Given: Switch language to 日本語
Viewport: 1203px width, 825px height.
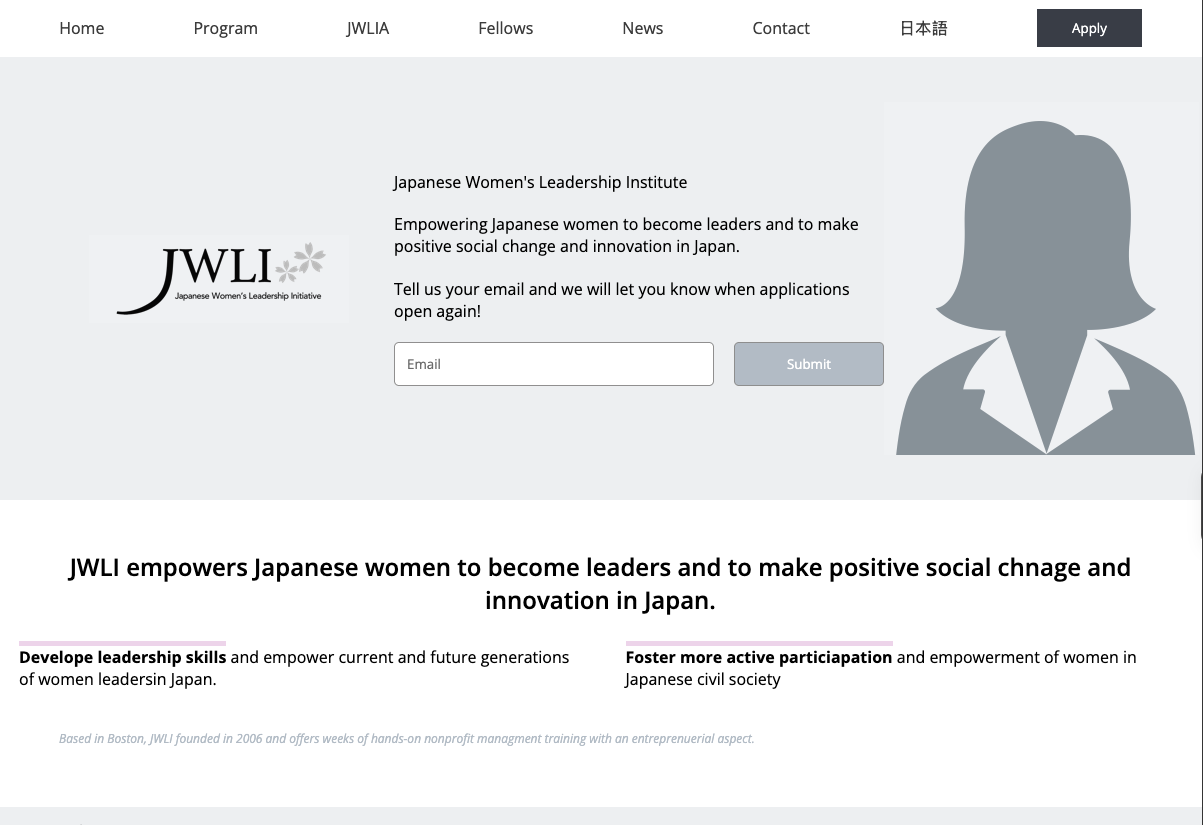Looking at the screenshot, I should (x=923, y=28).
